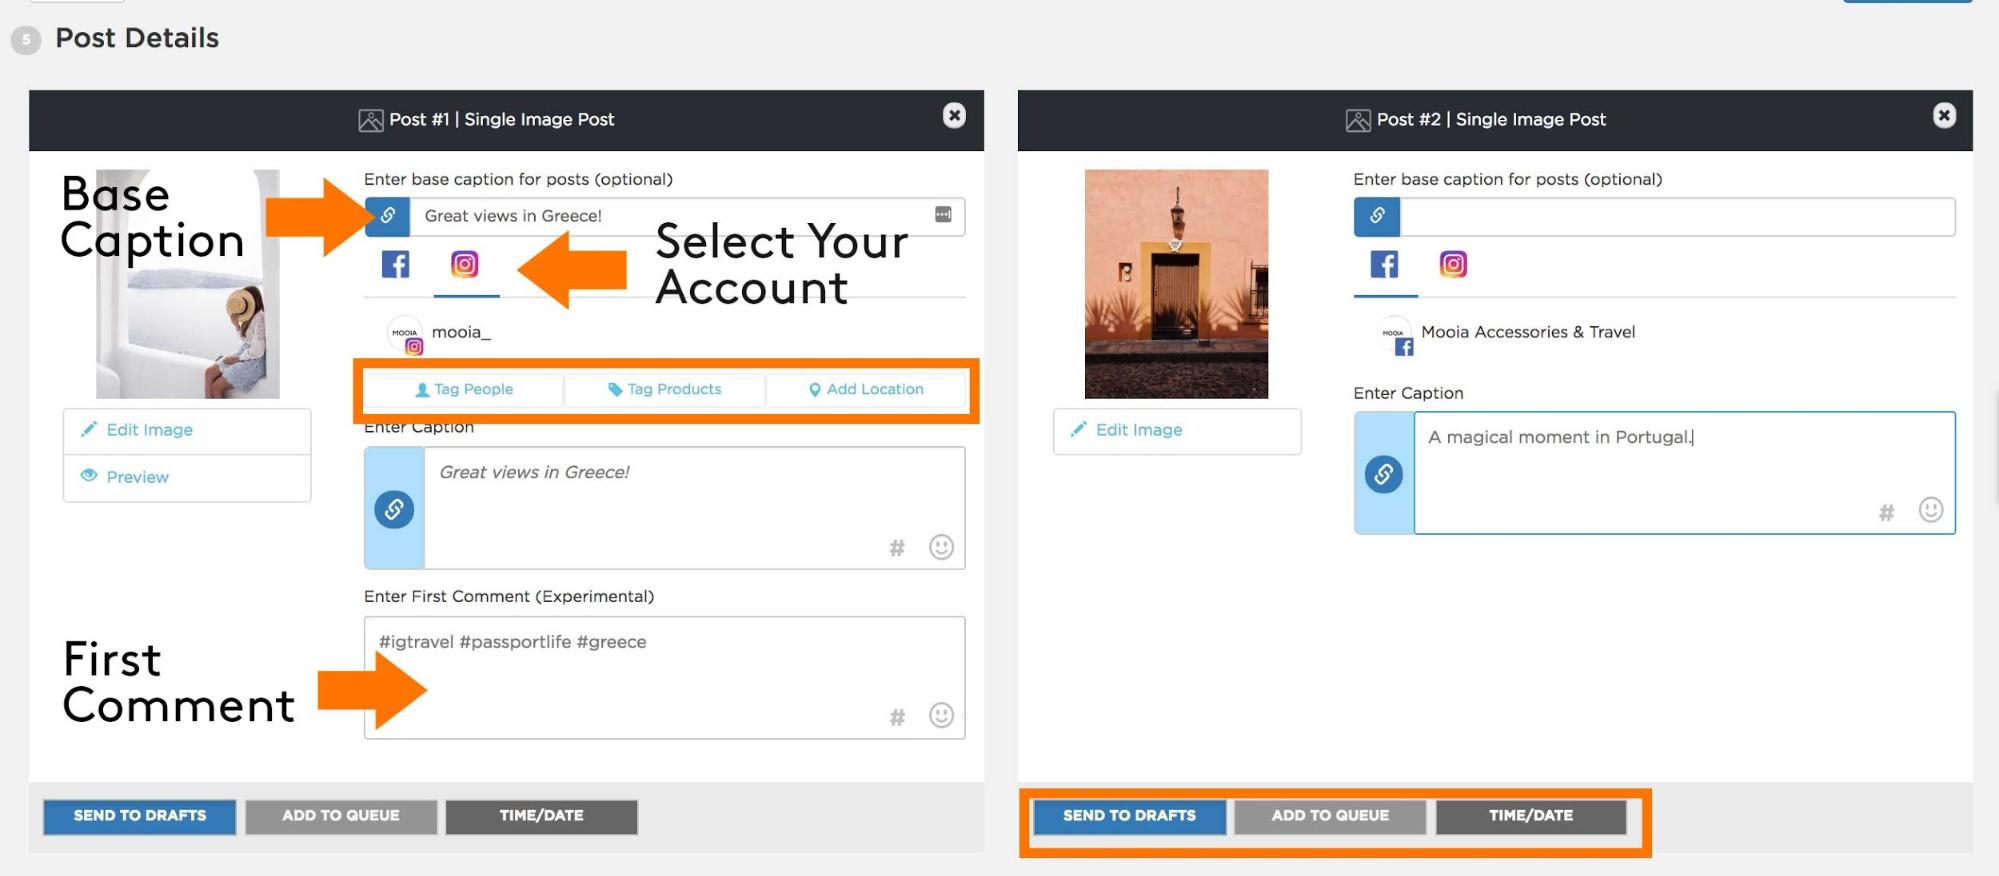Screen dimensions: 1999x876
Task: Toggle the round link button in Post #2 caption
Action: tap(1383, 474)
